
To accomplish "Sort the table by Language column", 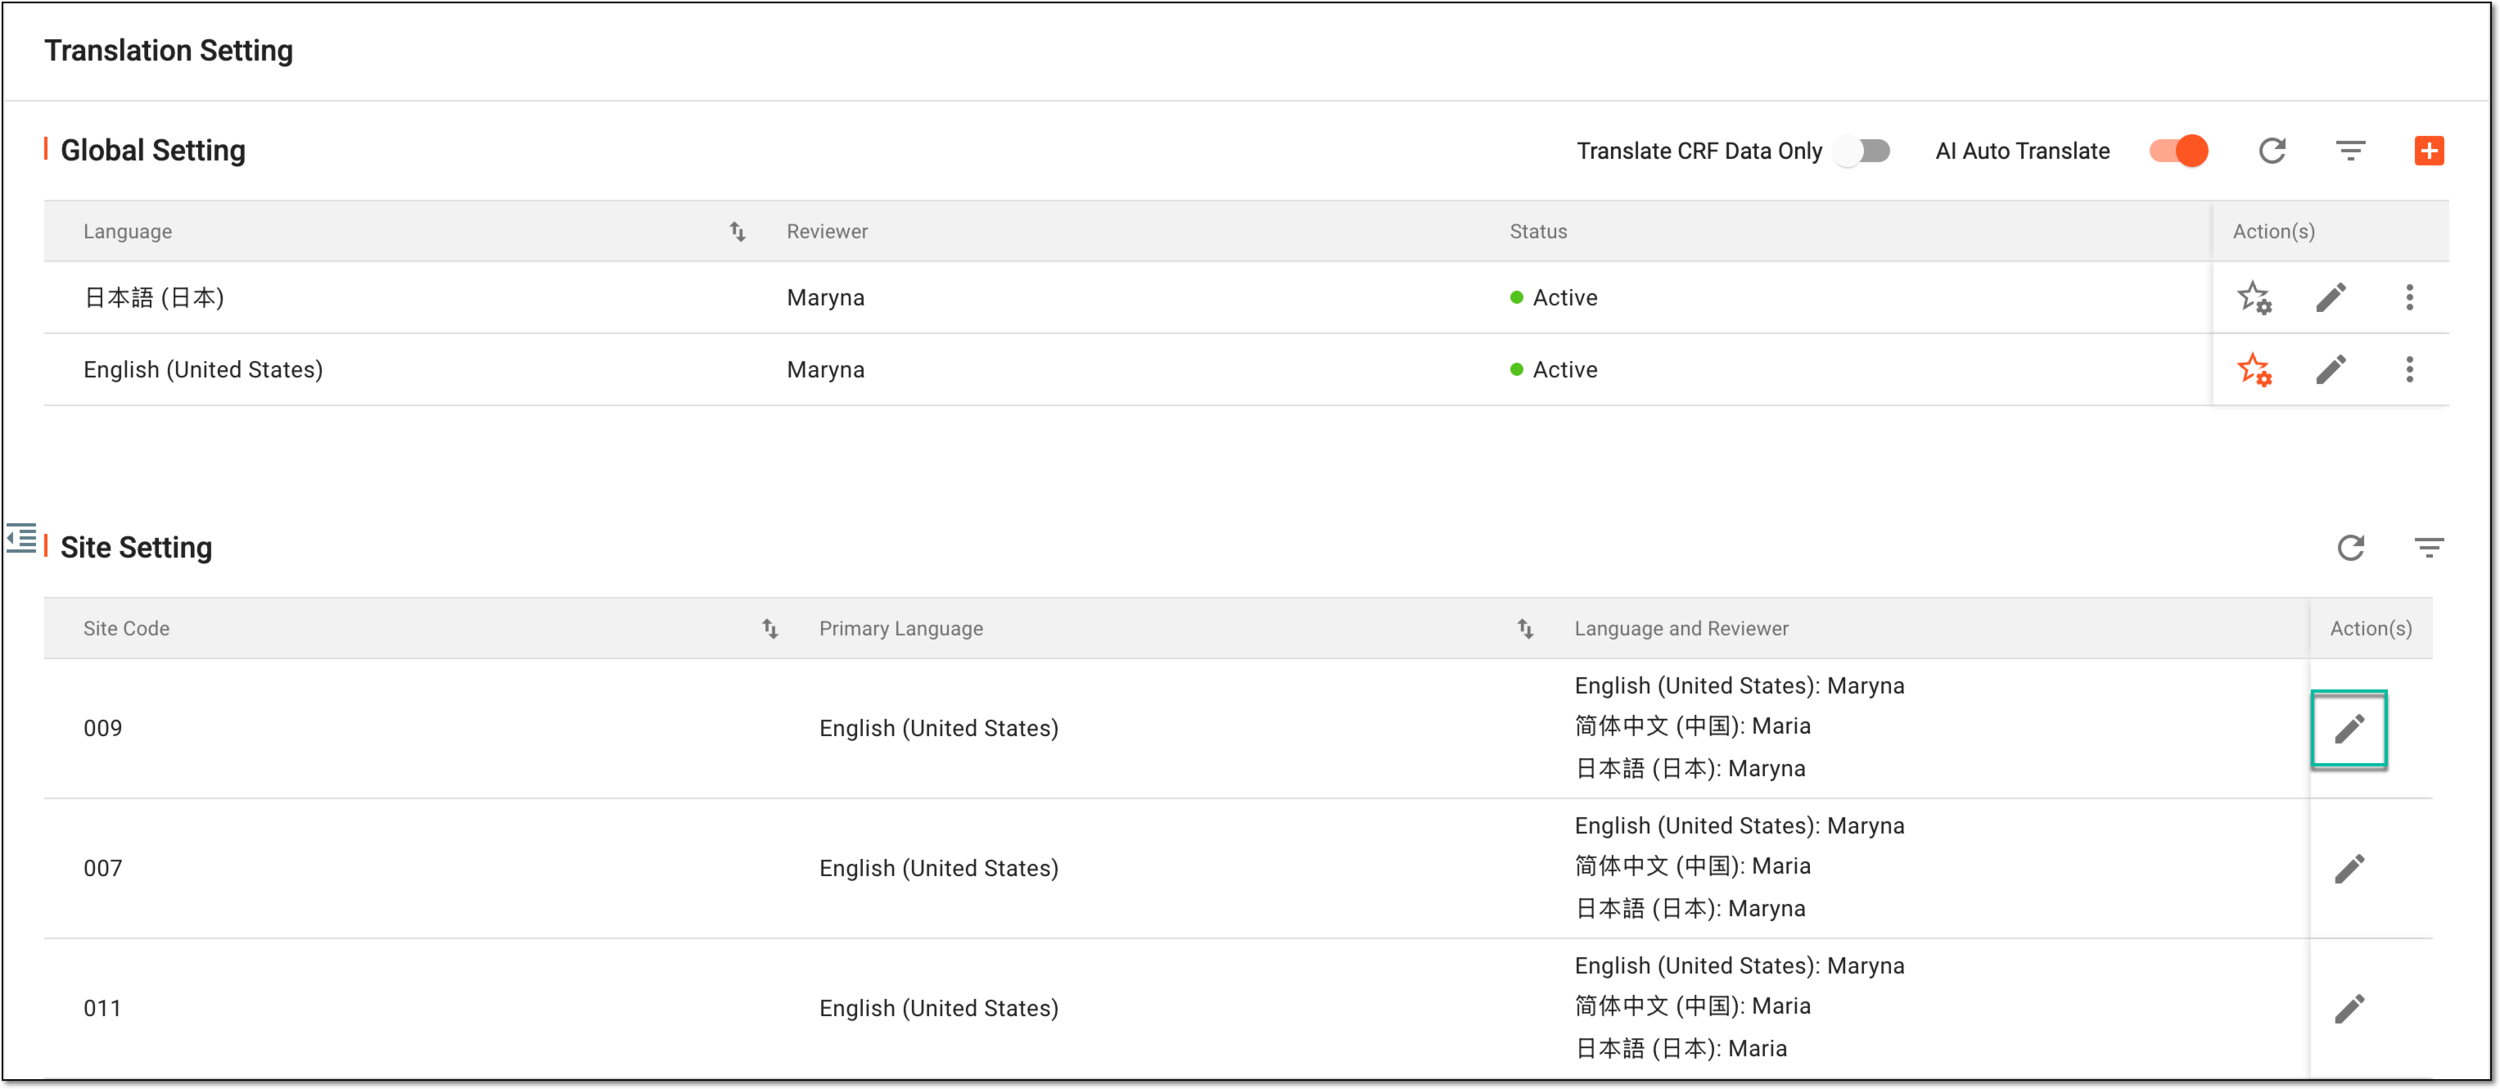I will click(x=737, y=232).
